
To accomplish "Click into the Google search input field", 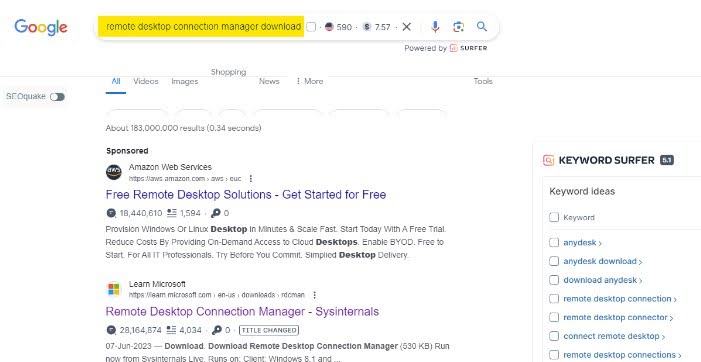I will [x=201, y=27].
